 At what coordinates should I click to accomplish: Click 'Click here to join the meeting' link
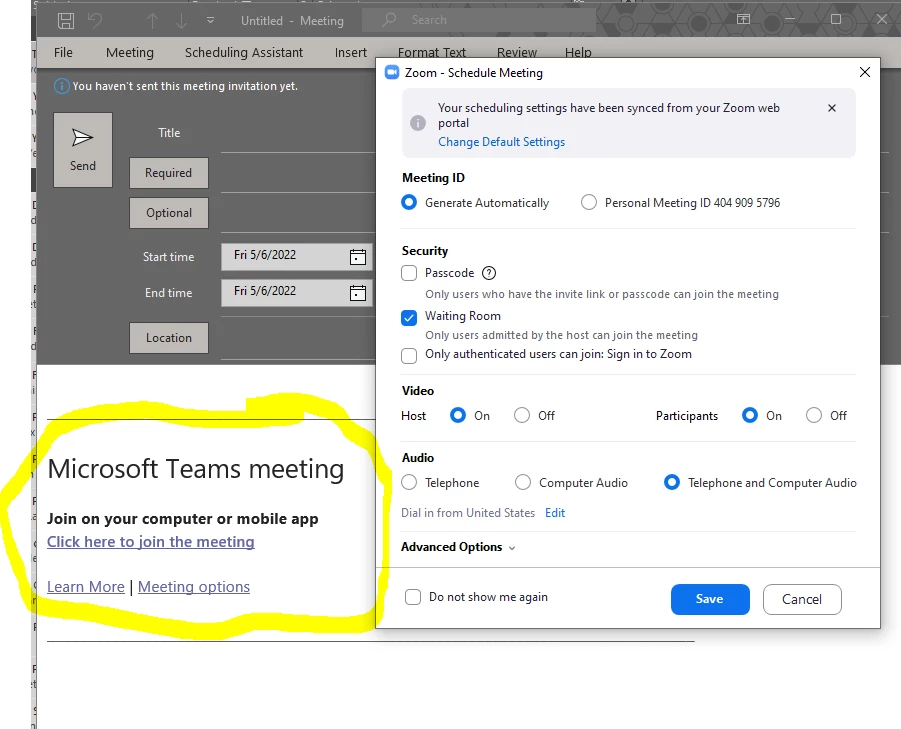[x=151, y=542]
